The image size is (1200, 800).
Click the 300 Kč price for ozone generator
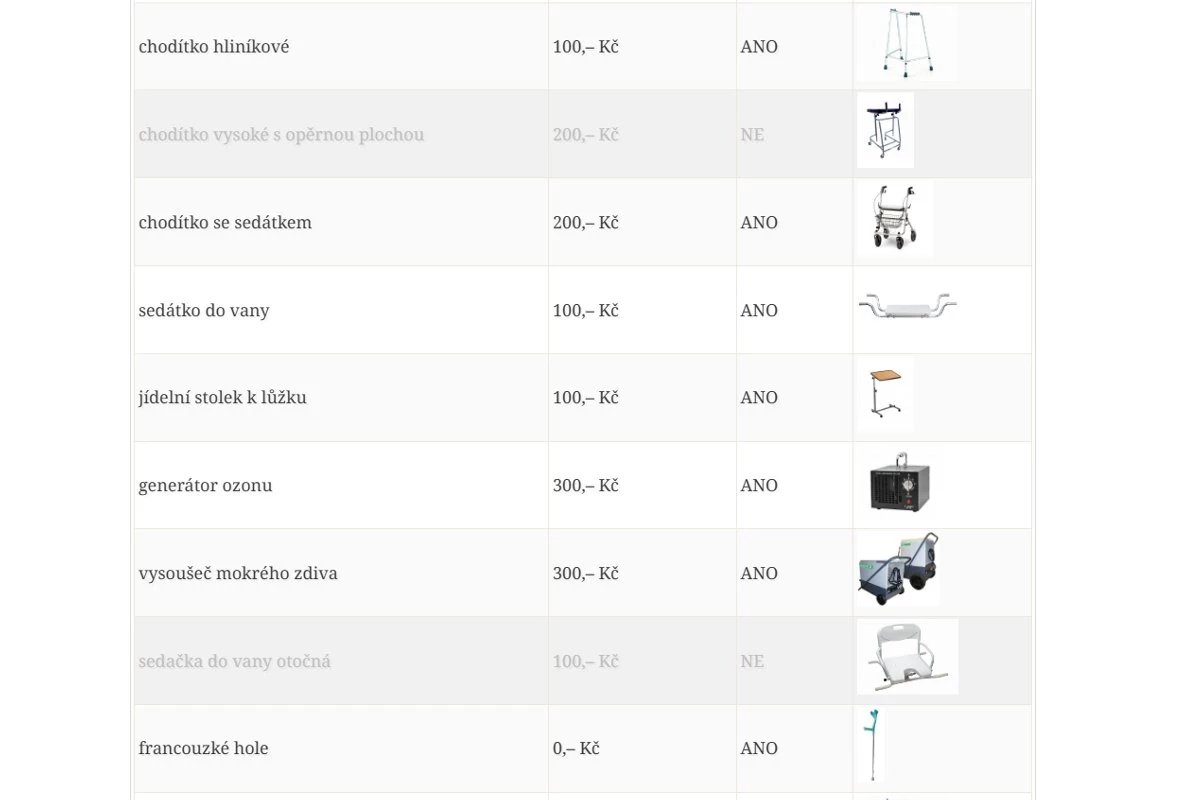pyautogui.click(x=585, y=486)
